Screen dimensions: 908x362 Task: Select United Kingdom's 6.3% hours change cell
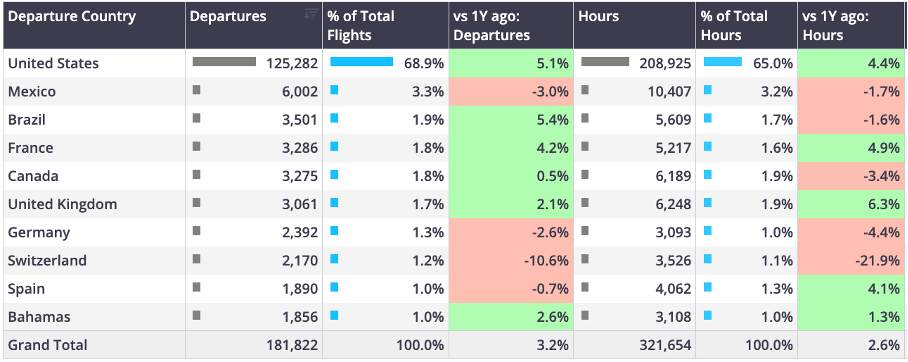tap(850, 204)
